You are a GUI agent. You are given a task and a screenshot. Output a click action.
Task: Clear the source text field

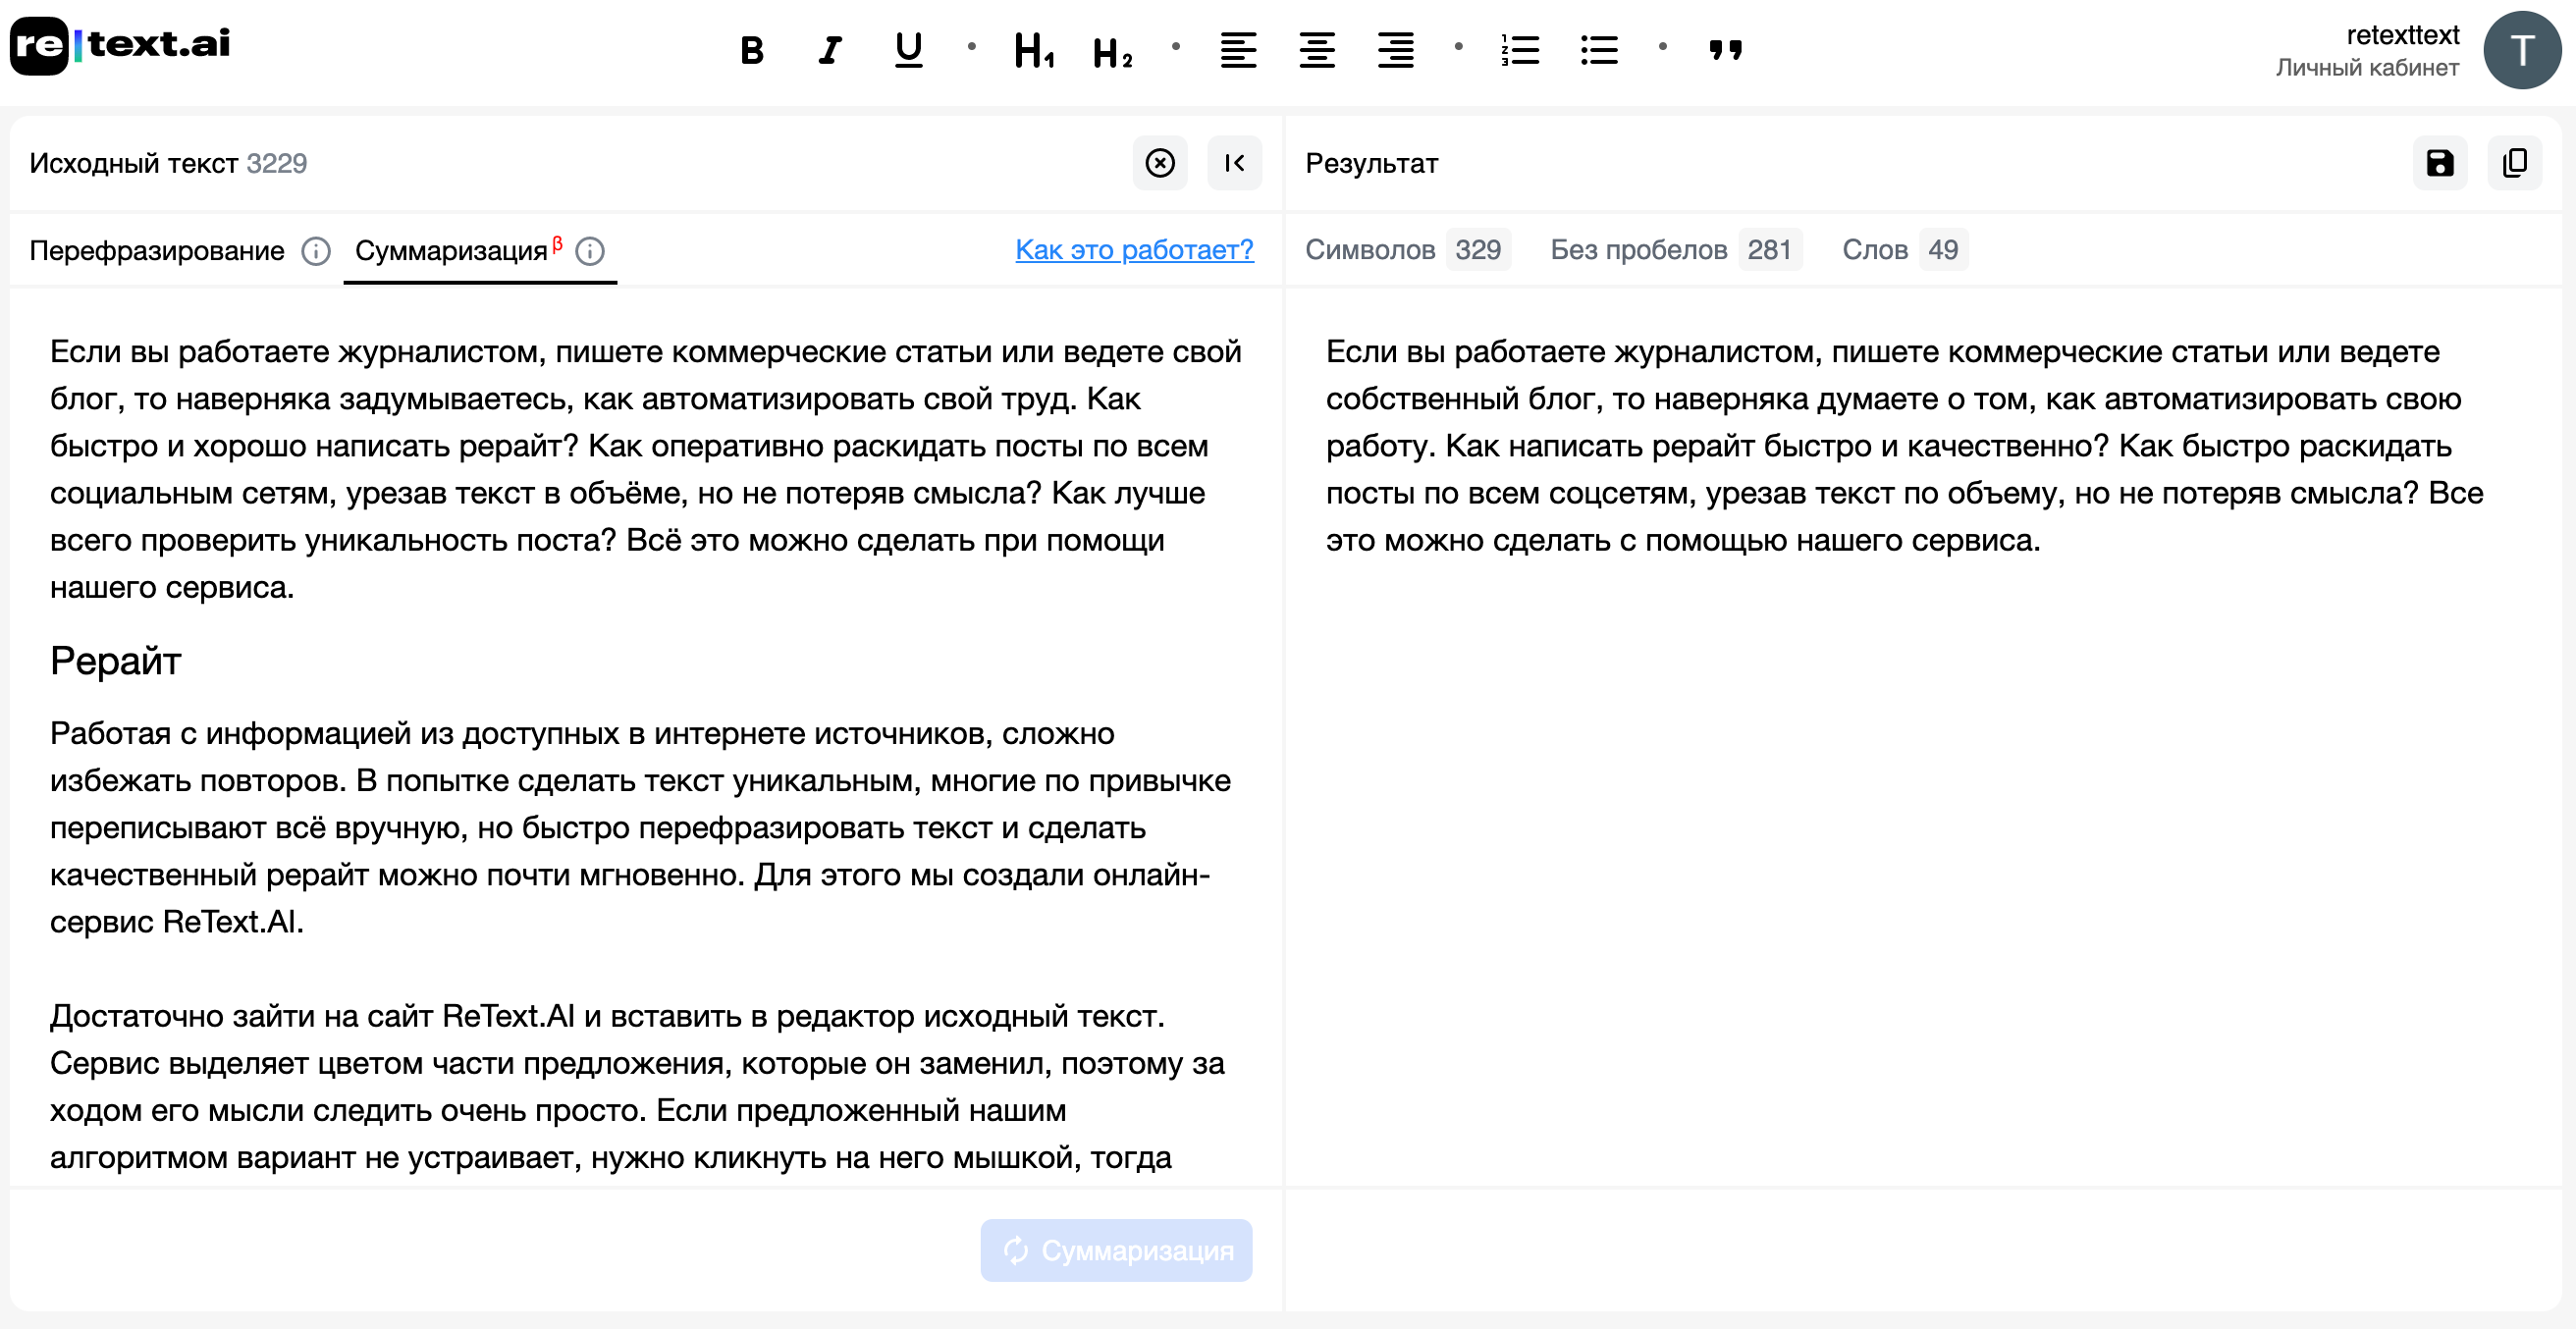[x=1160, y=163]
